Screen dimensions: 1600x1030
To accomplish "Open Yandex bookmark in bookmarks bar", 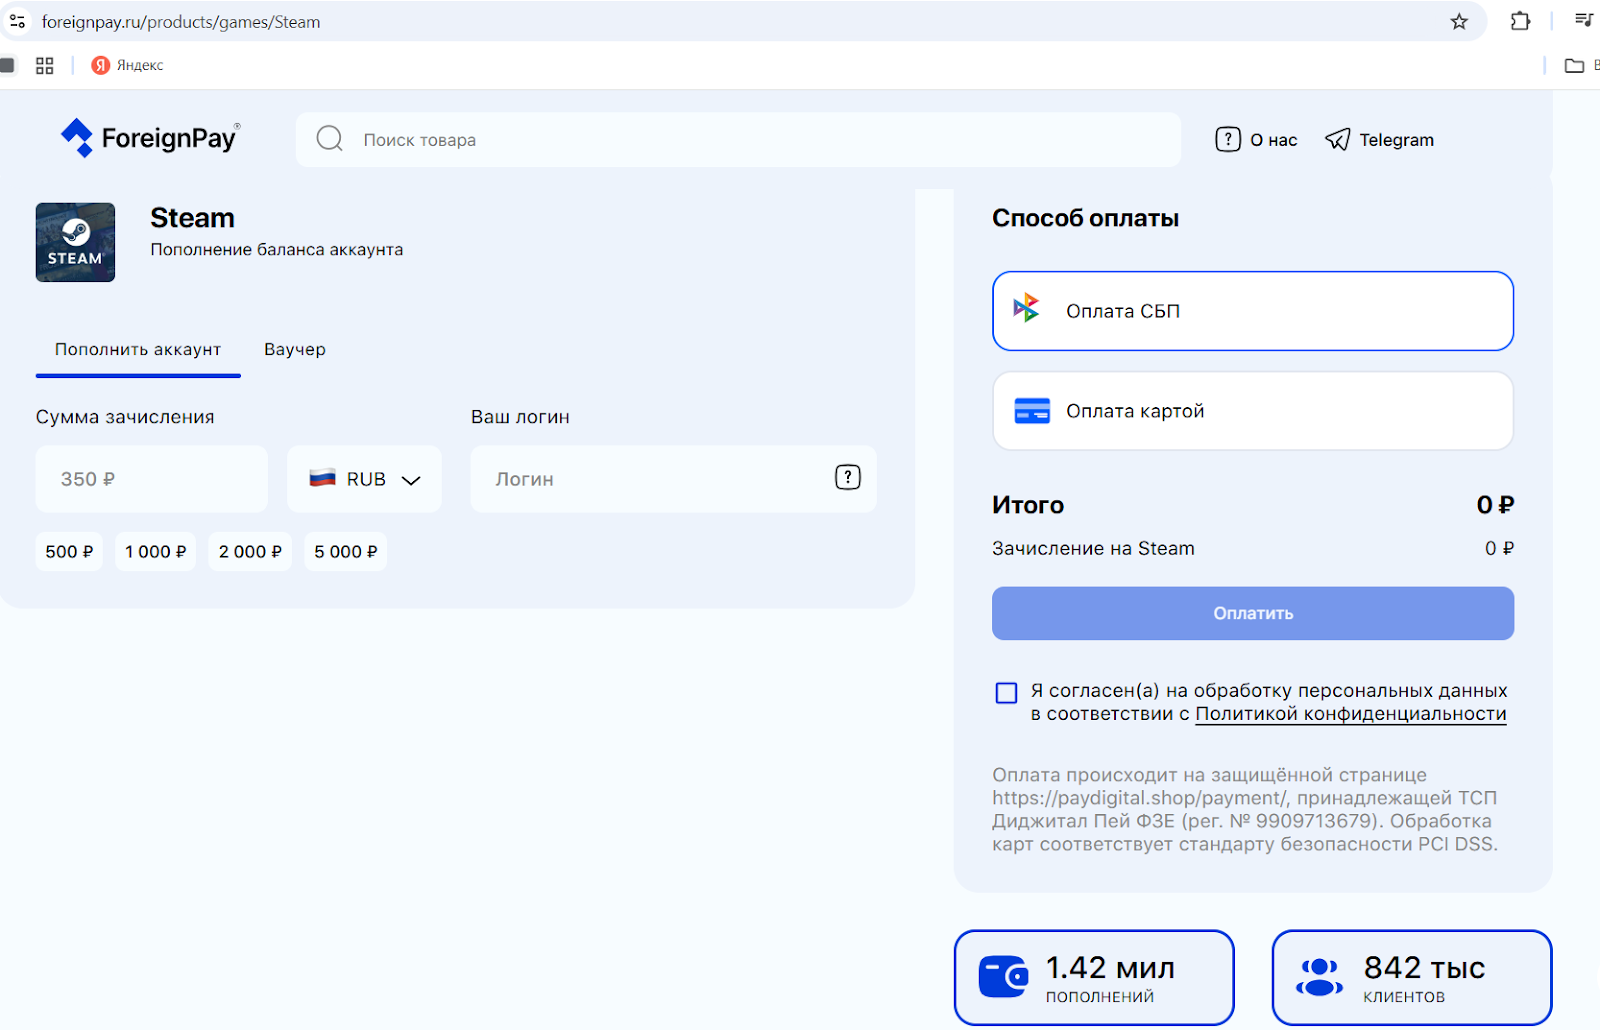I will click(127, 65).
